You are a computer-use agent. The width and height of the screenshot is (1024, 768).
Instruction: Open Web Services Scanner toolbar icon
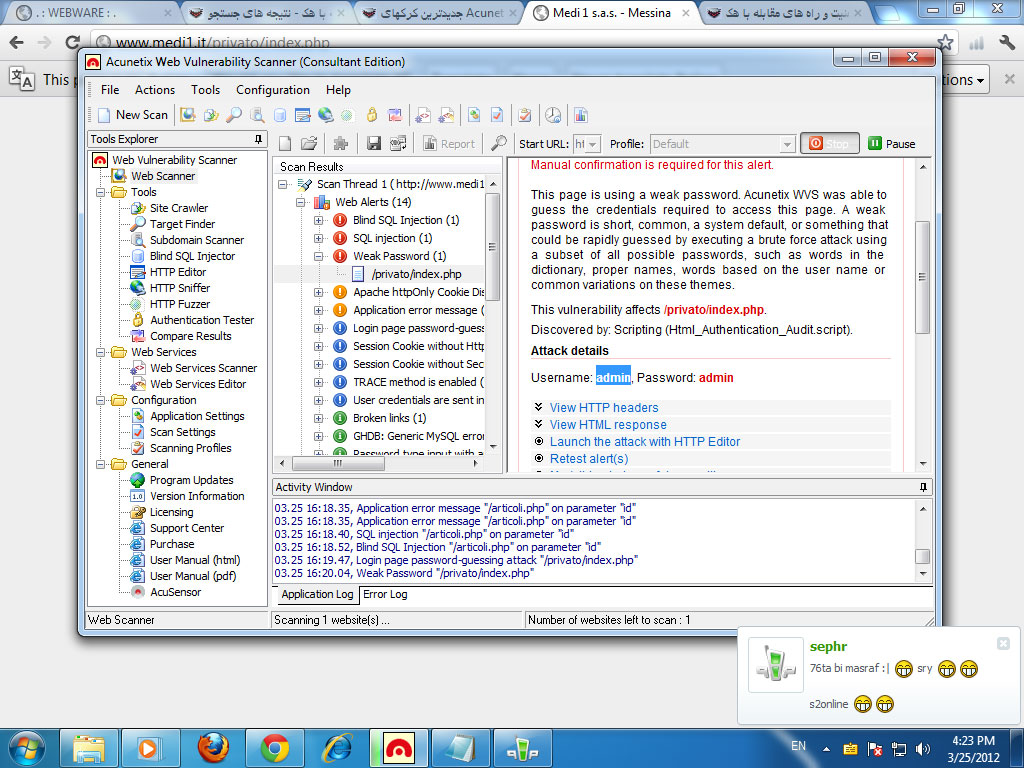pyautogui.click(x=423, y=115)
